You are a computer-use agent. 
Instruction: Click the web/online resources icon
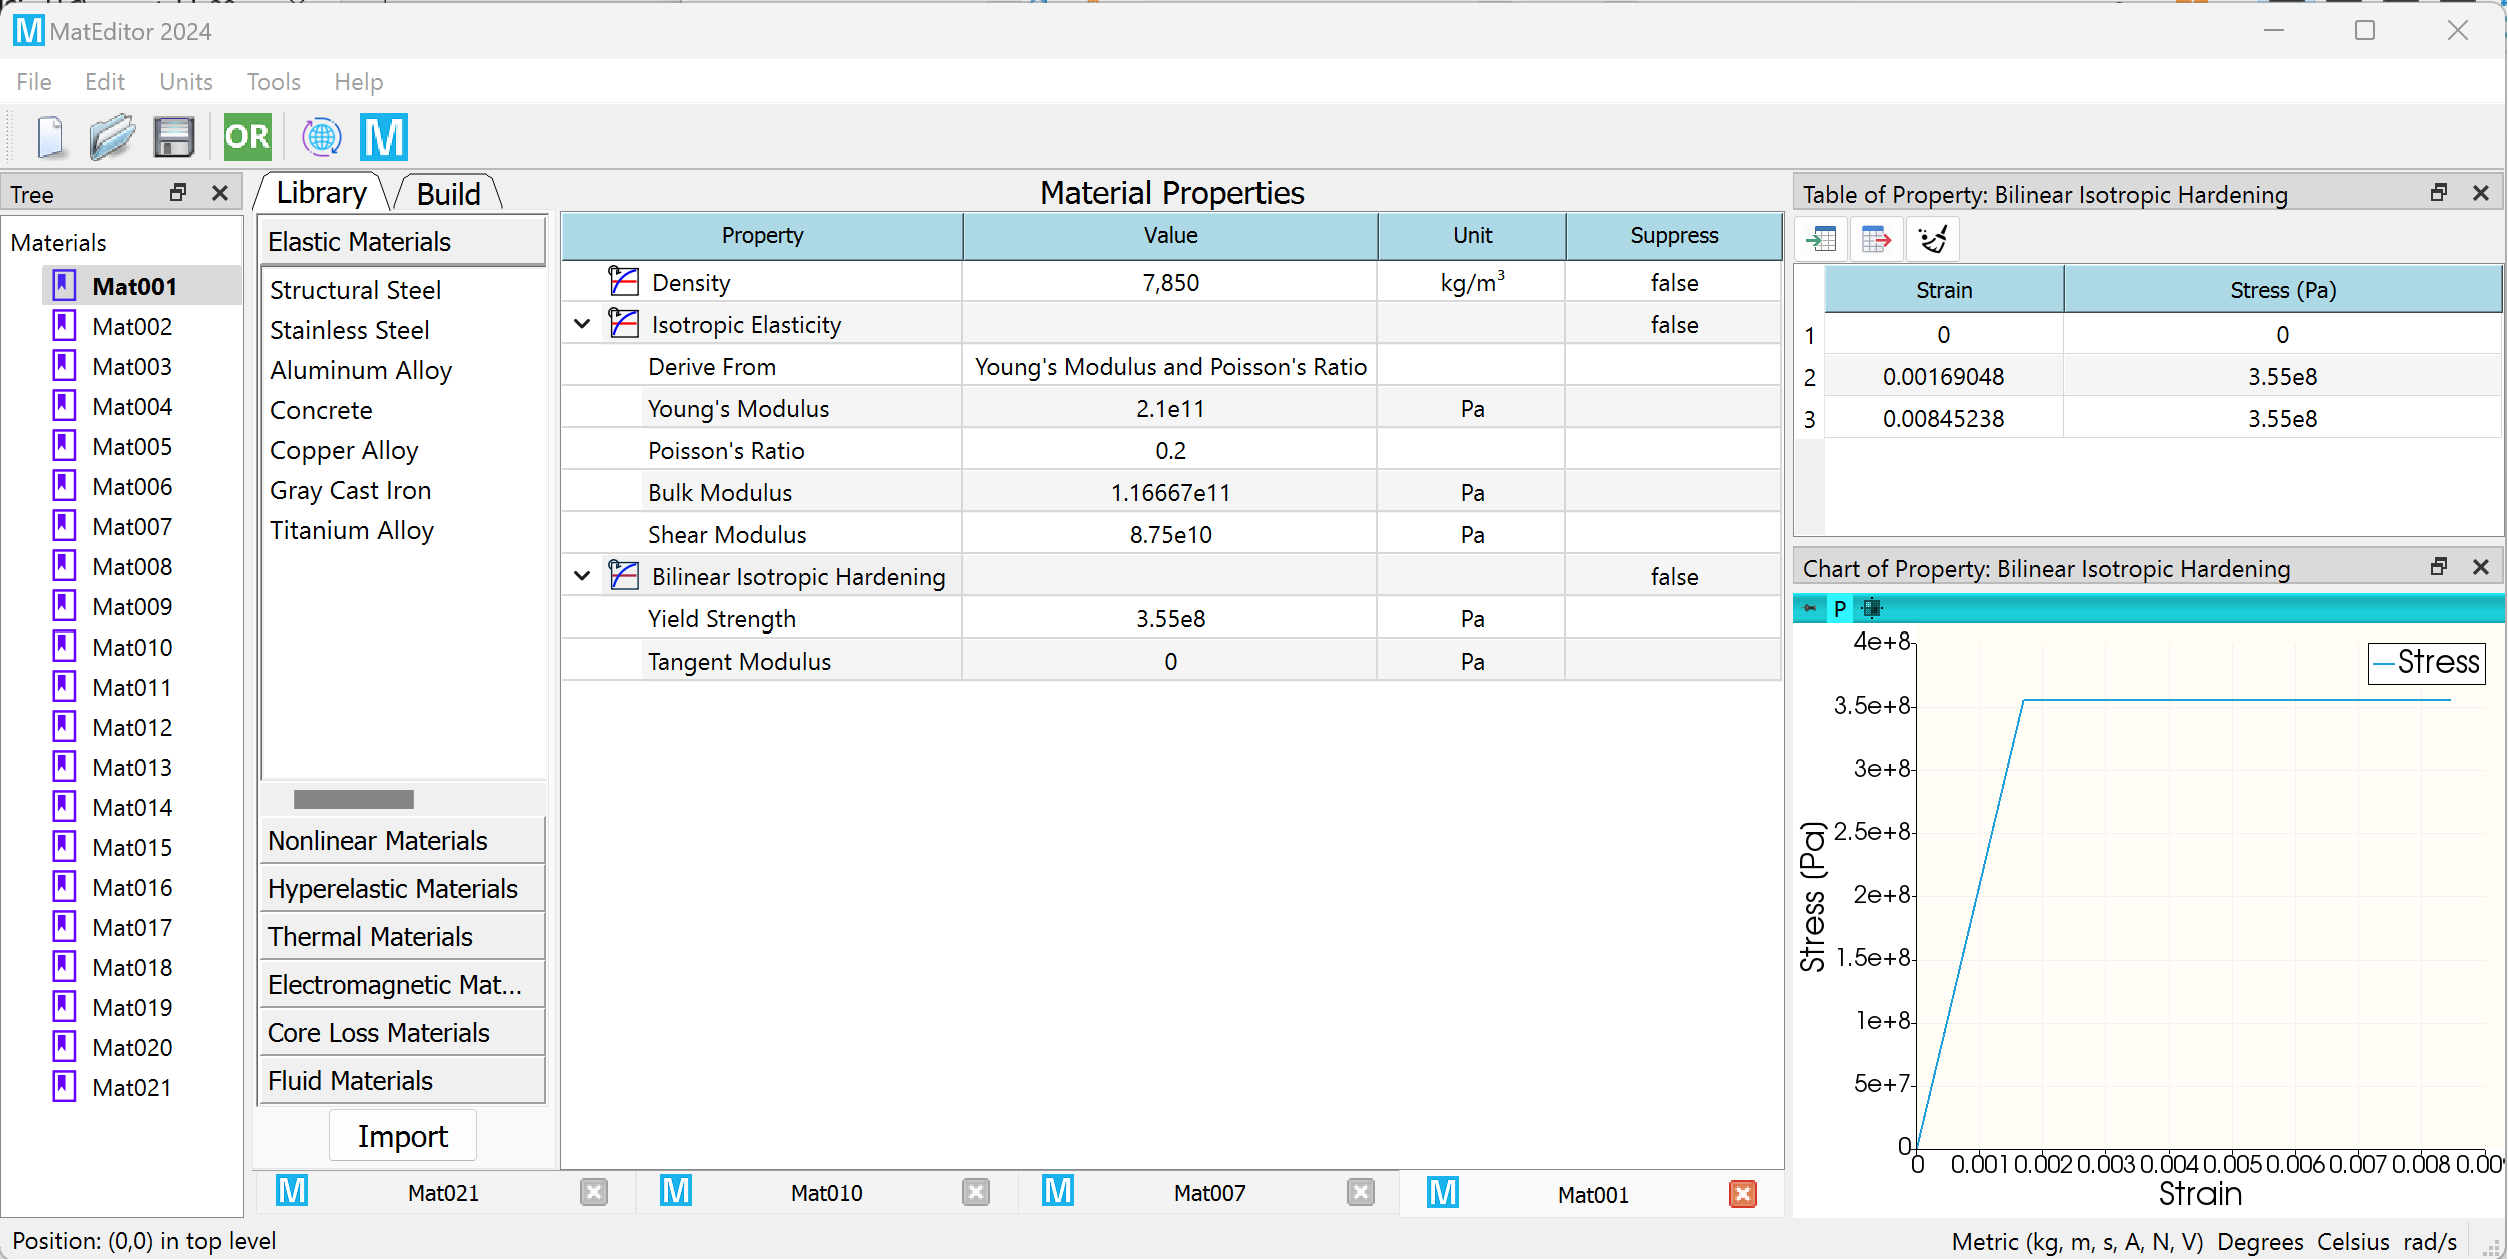point(321,137)
